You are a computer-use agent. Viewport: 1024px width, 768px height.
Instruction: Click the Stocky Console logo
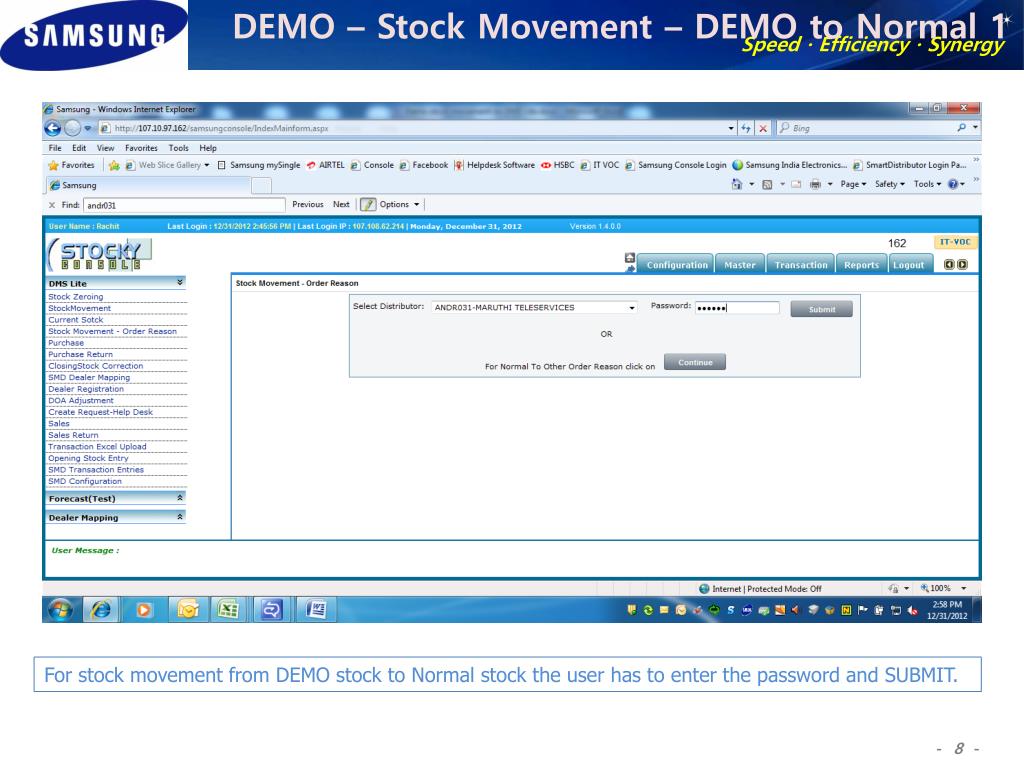[x=100, y=255]
